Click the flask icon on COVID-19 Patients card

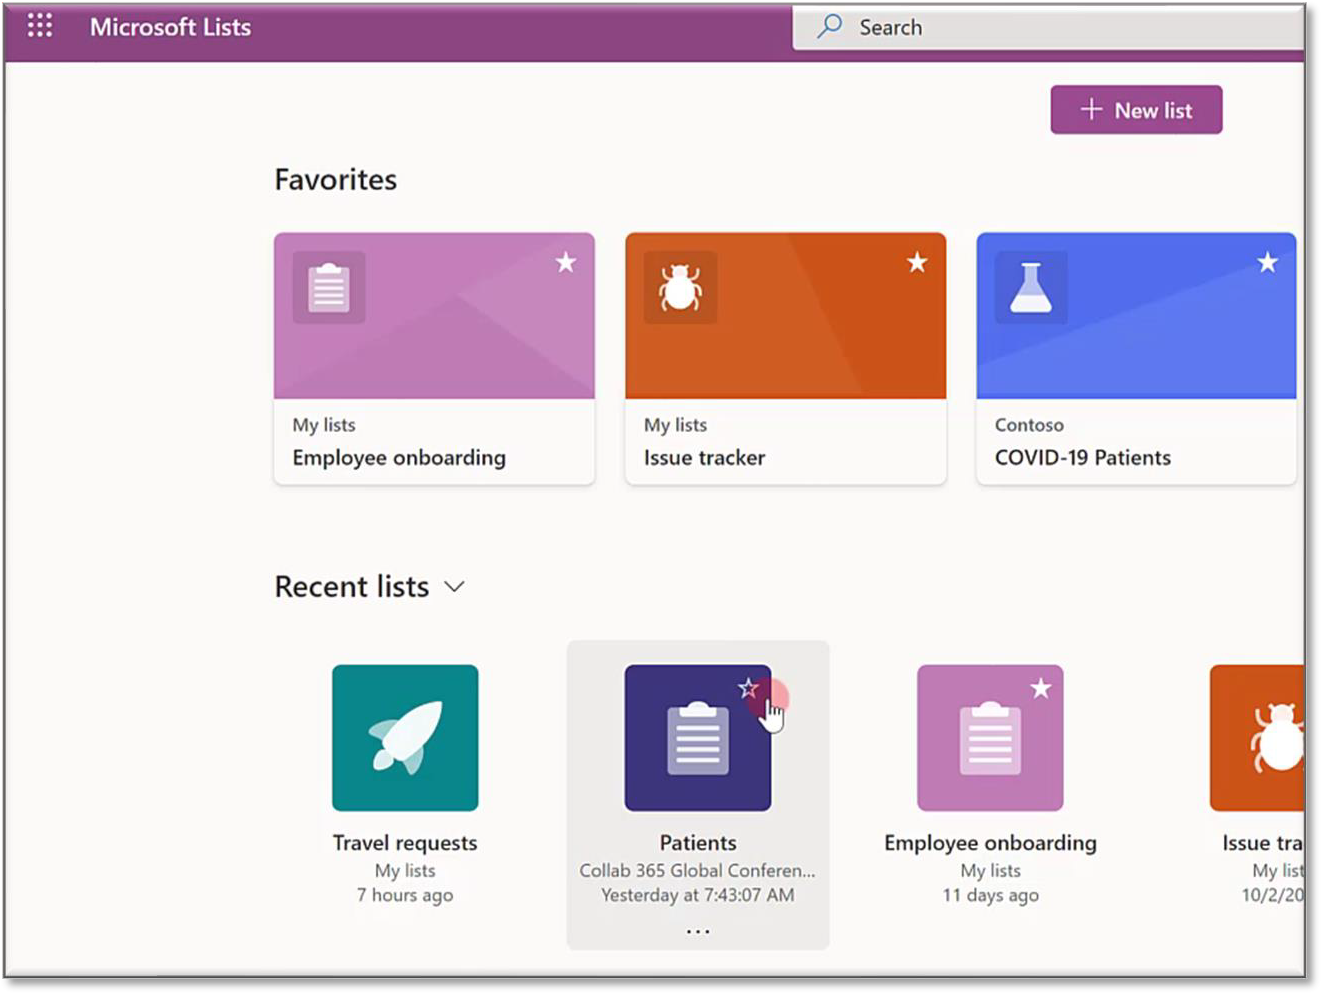1031,288
